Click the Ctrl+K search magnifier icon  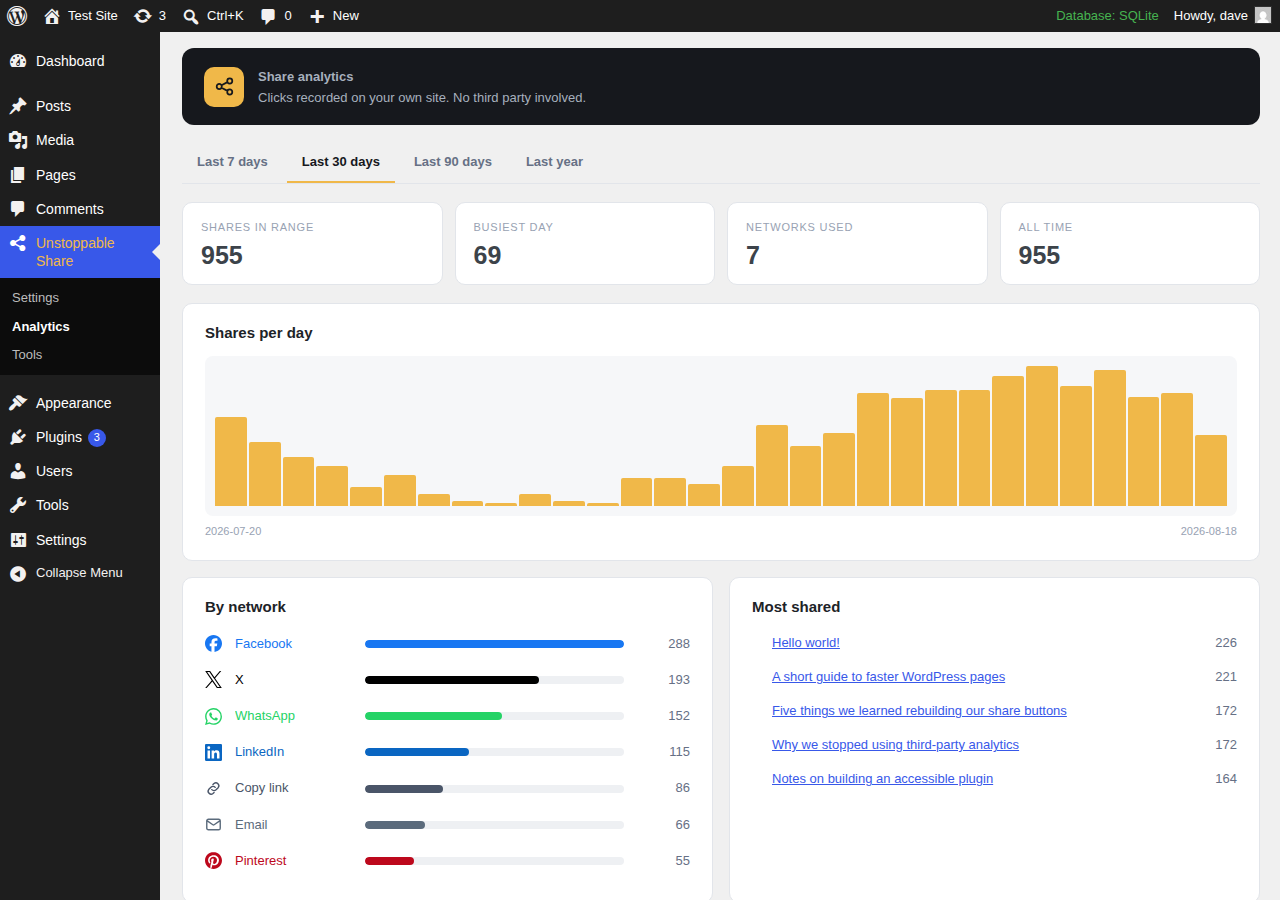191,16
